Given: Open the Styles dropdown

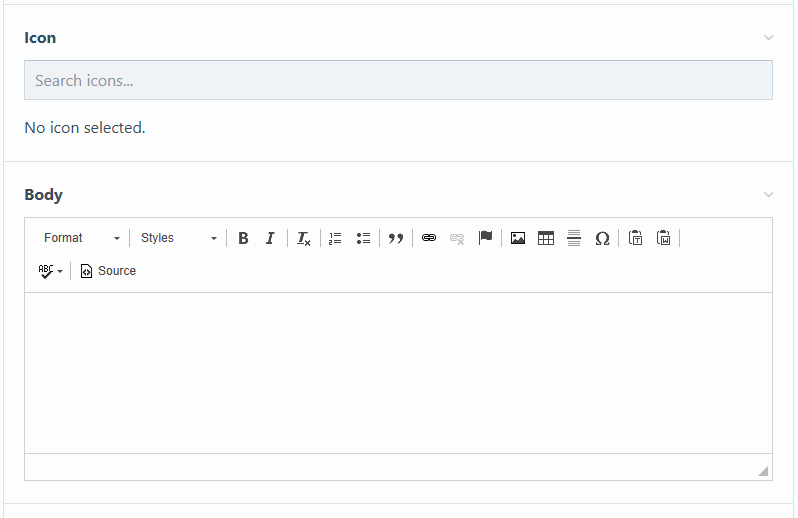Looking at the screenshot, I should click(x=178, y=238).
